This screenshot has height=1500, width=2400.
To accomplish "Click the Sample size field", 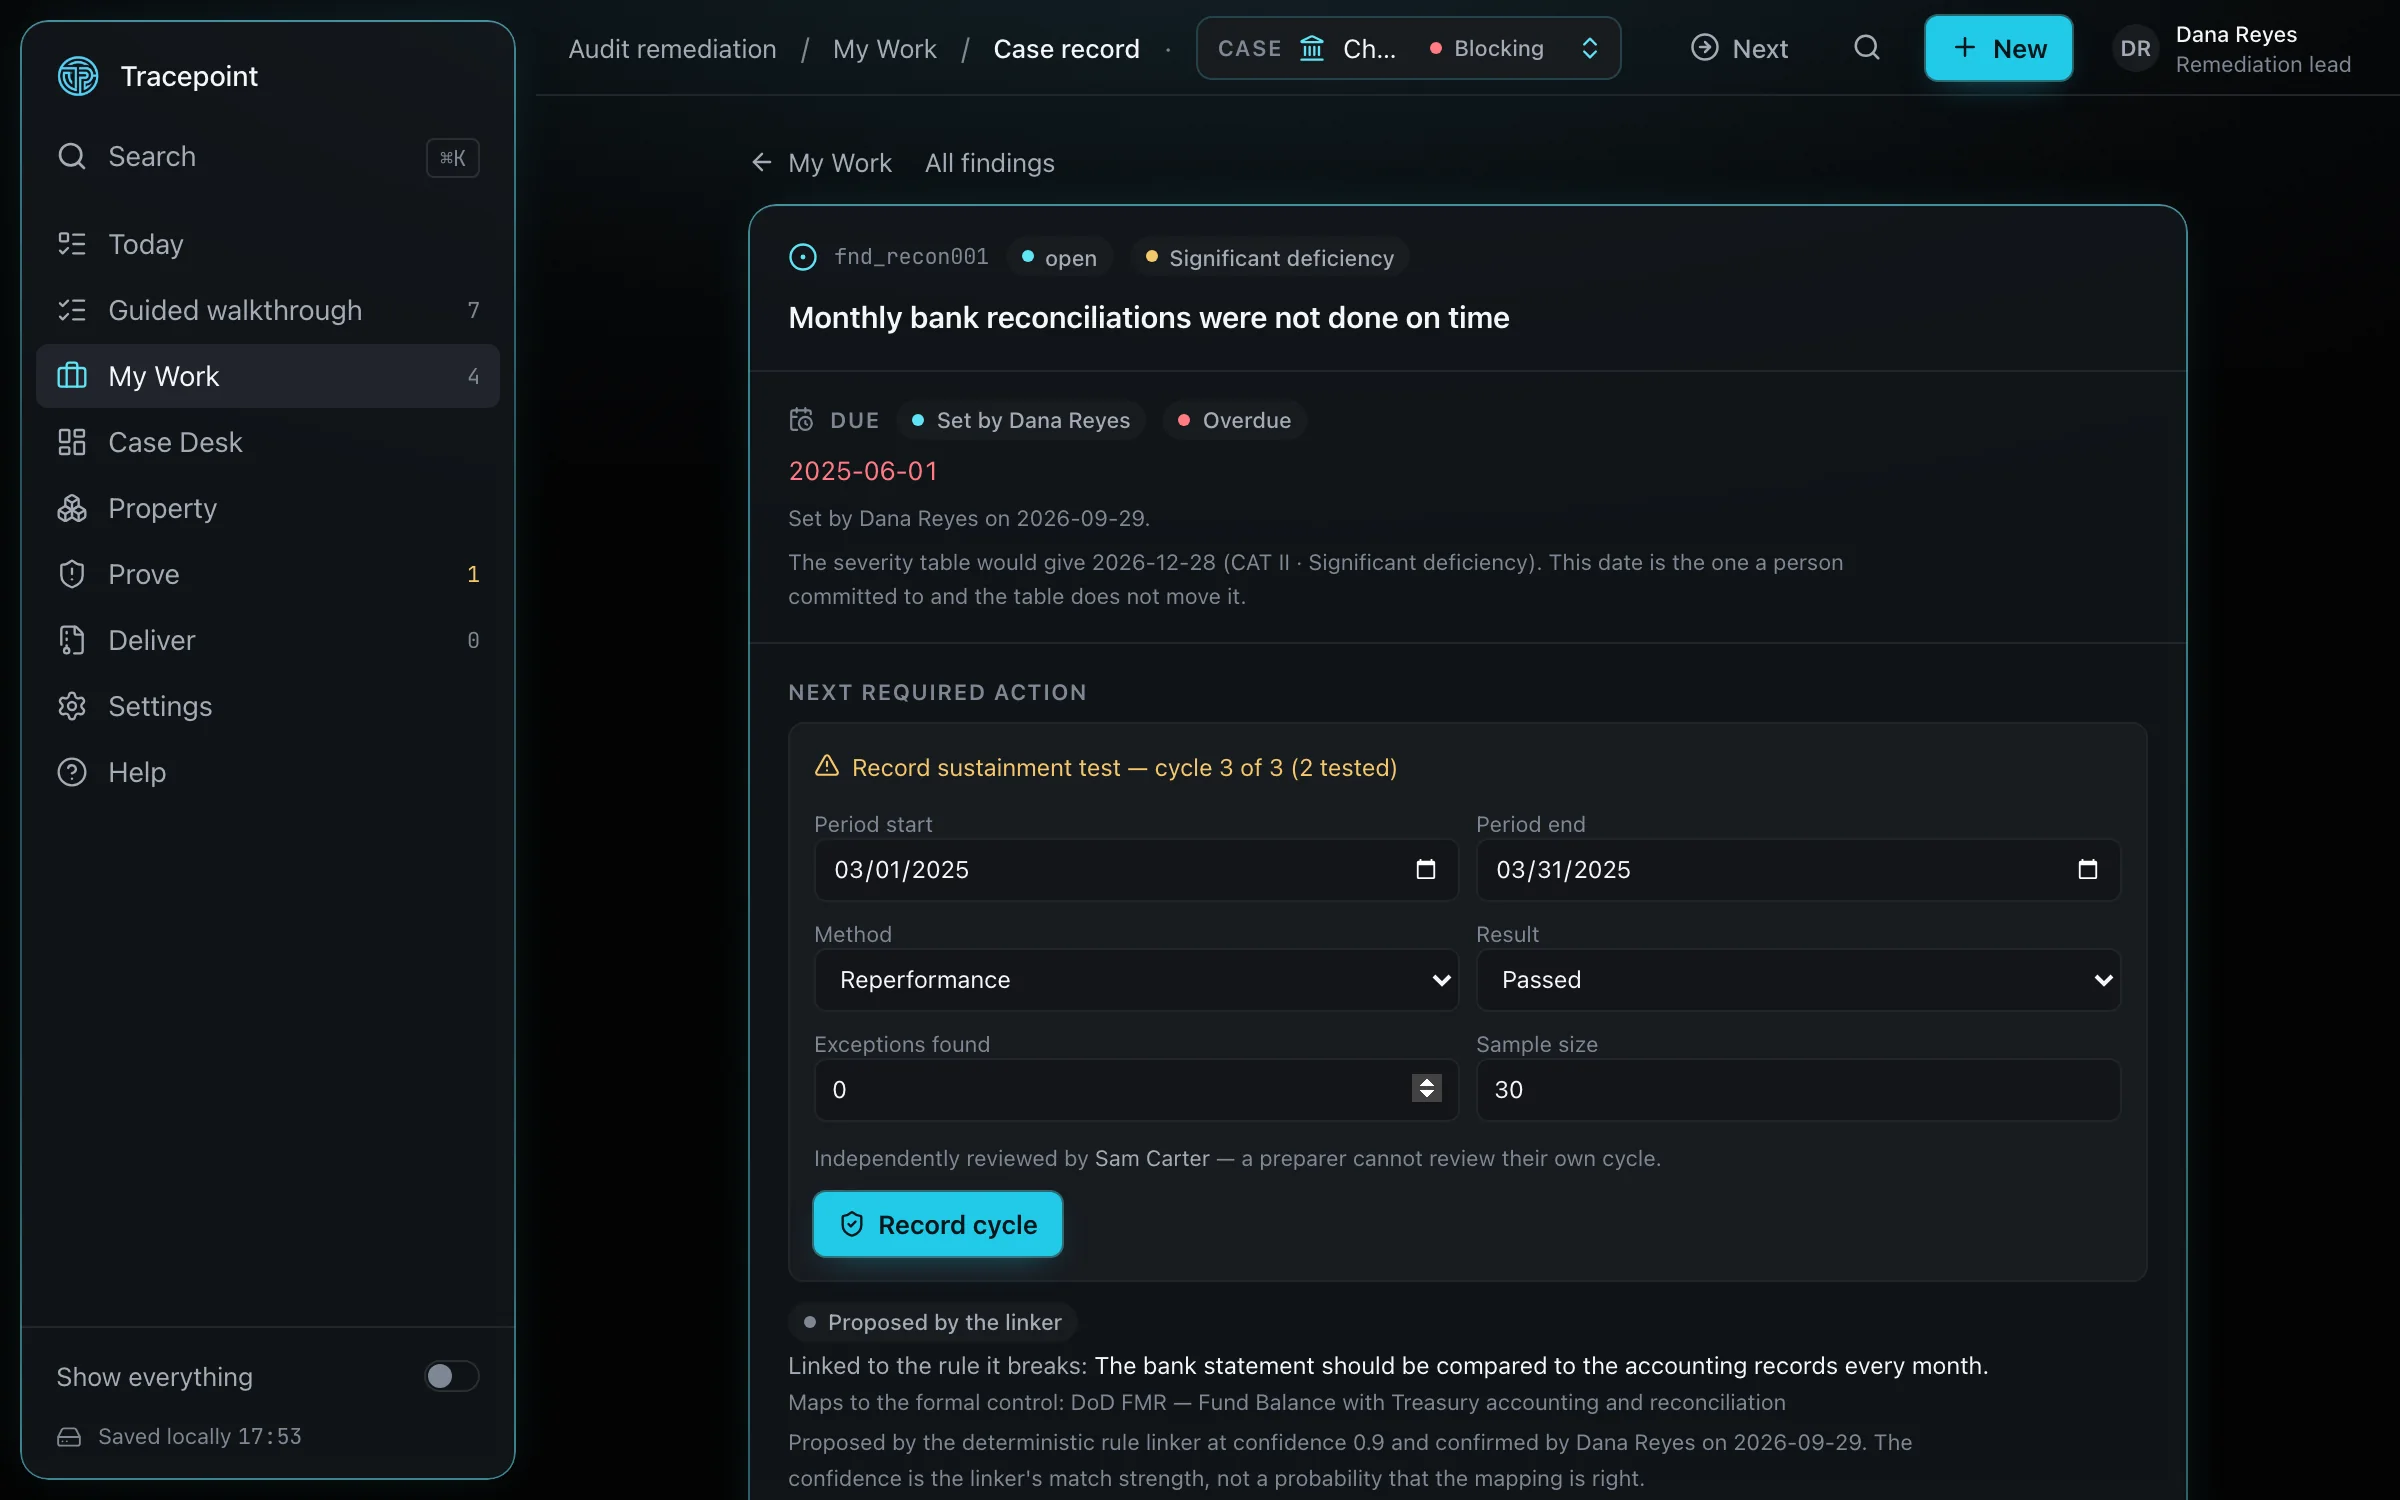I will tap(1798, 1090).
